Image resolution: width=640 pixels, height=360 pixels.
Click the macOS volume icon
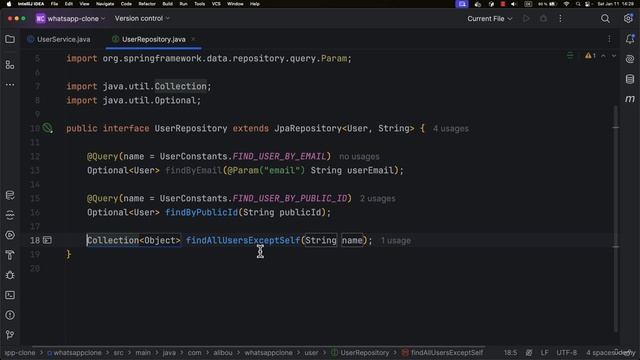coord(514,4)
